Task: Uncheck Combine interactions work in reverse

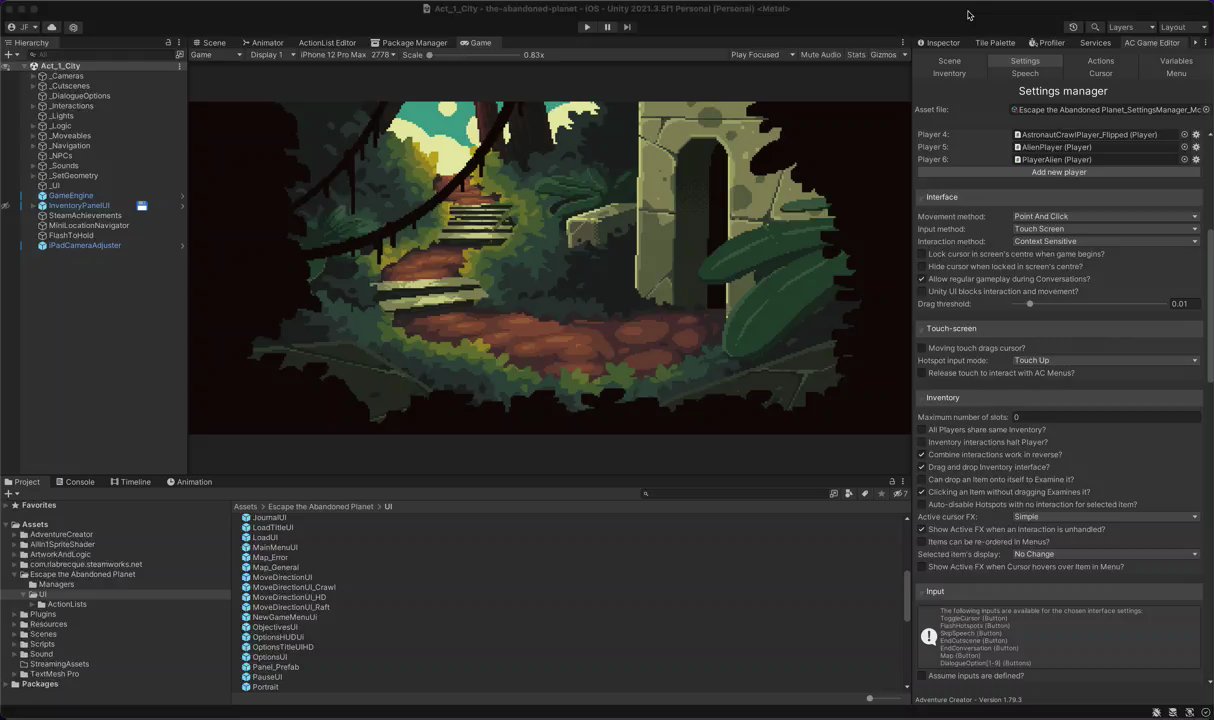Action: (x=922, y=454)
